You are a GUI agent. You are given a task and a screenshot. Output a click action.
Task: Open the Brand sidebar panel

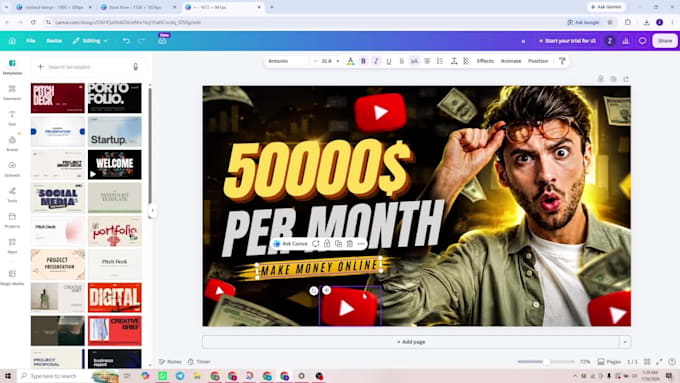[x=12, y=143]
